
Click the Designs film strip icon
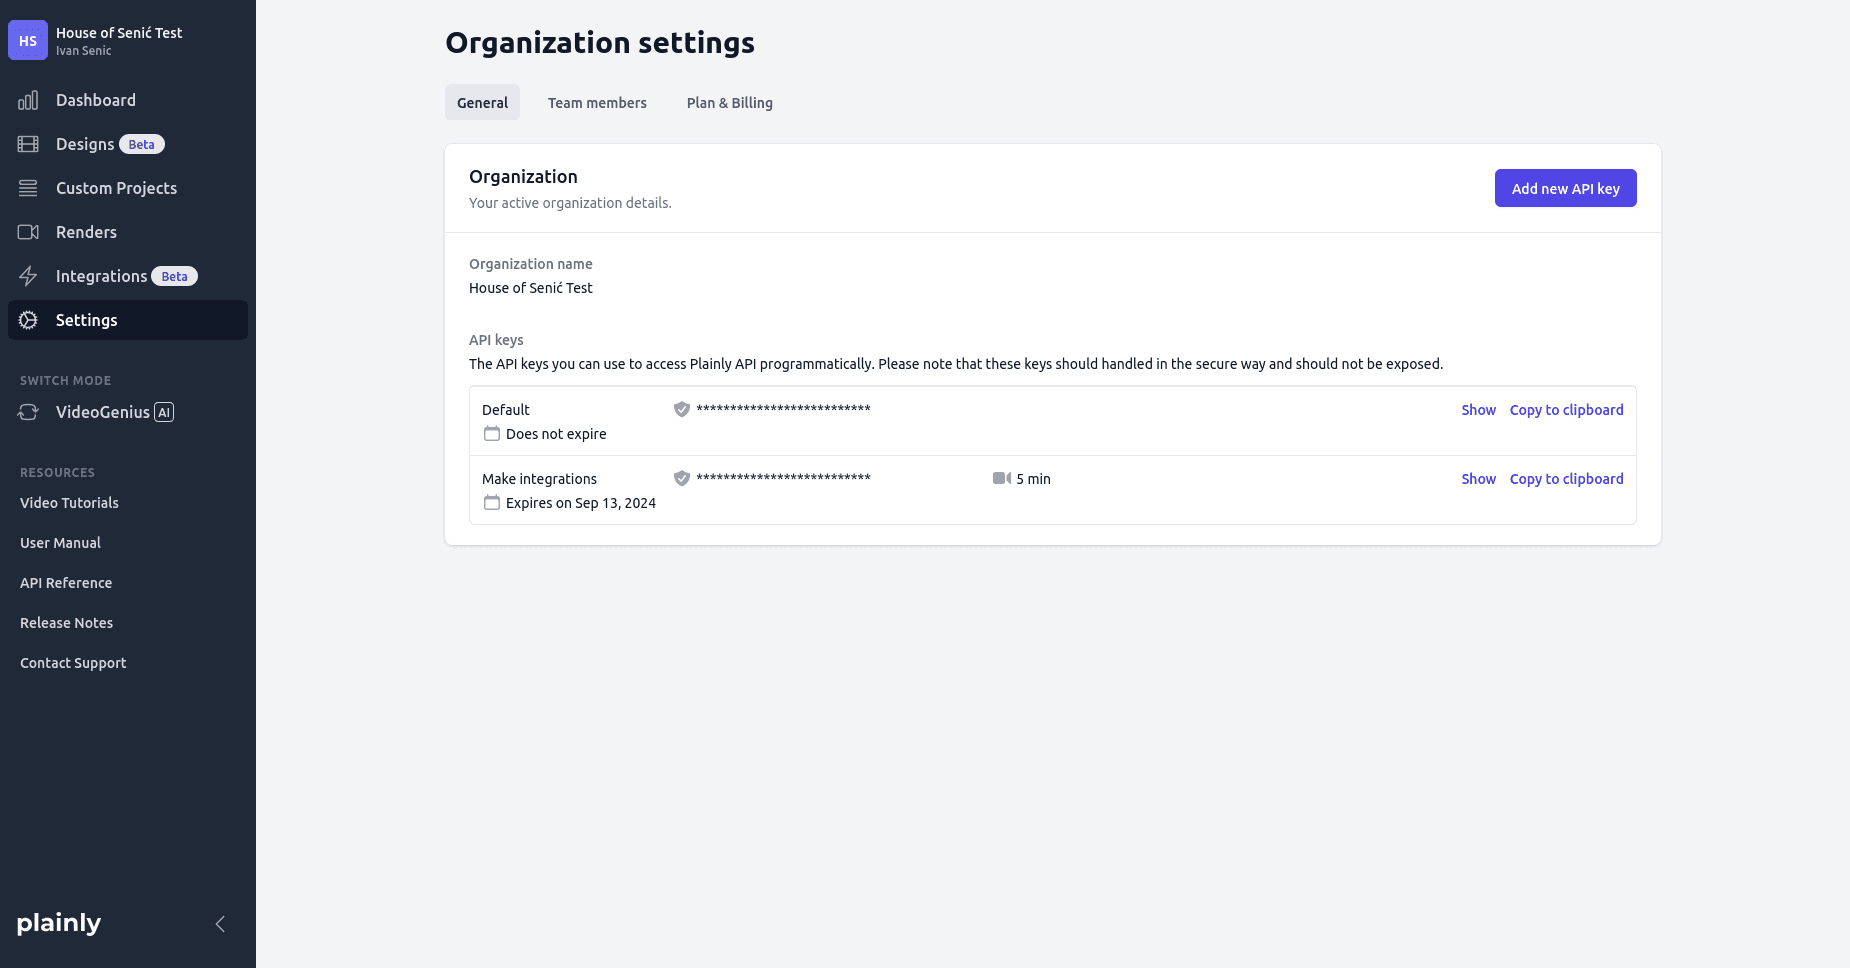coord(28,144)
